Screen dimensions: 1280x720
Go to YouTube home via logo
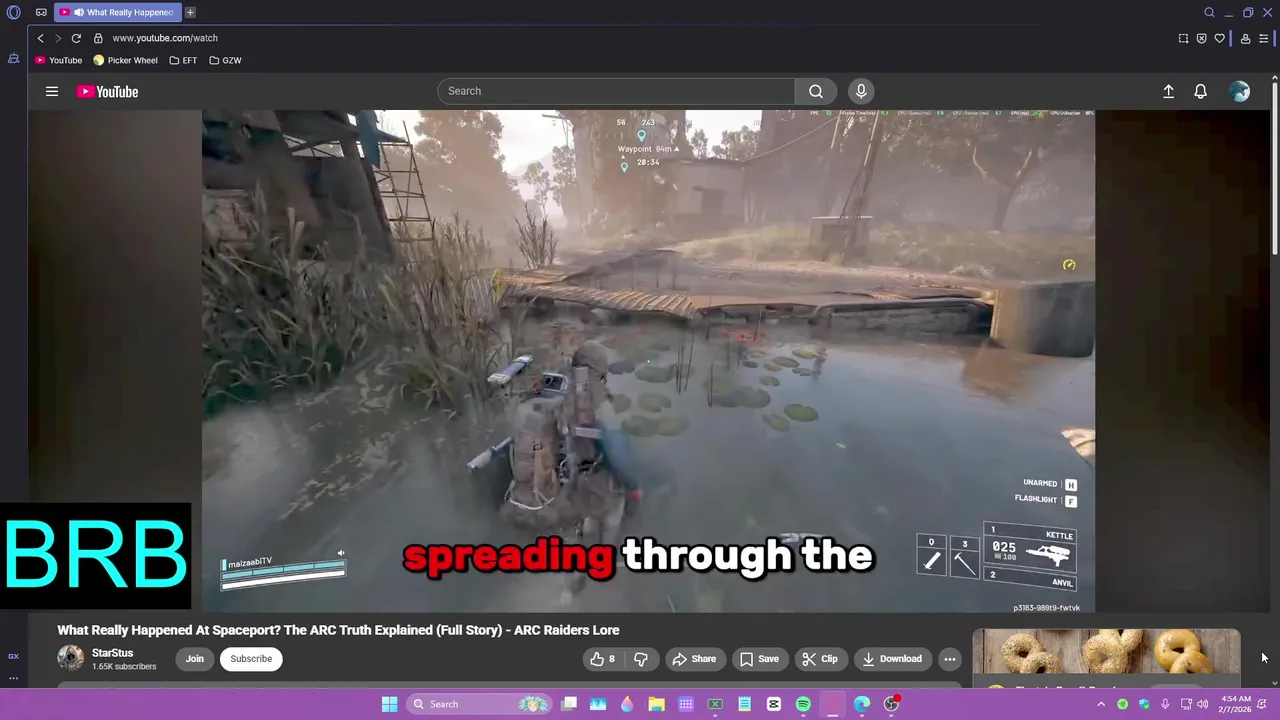107,92
